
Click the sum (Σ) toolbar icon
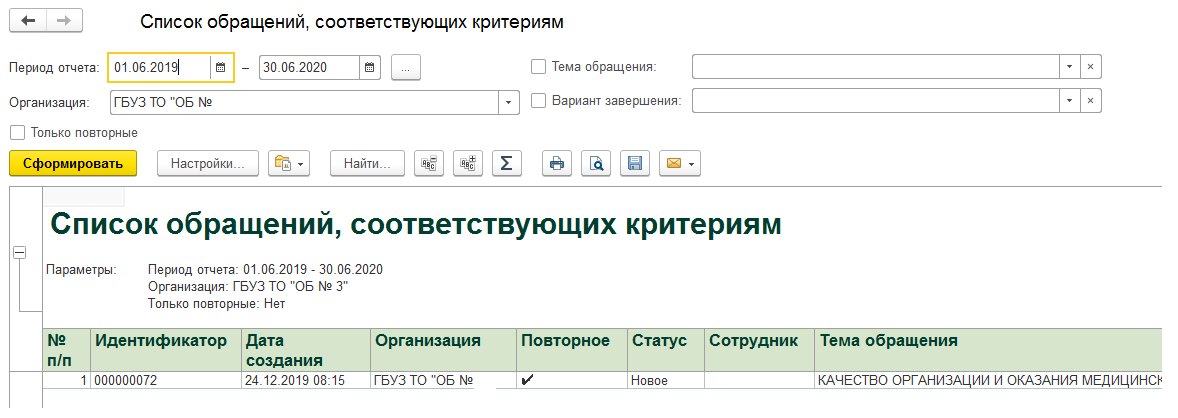[506, 163]
